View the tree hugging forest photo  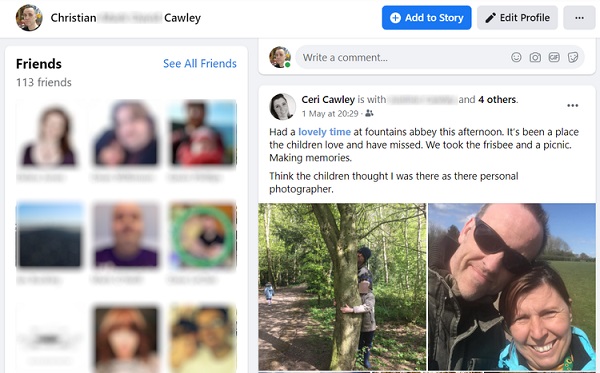click(x=342, y=287)
